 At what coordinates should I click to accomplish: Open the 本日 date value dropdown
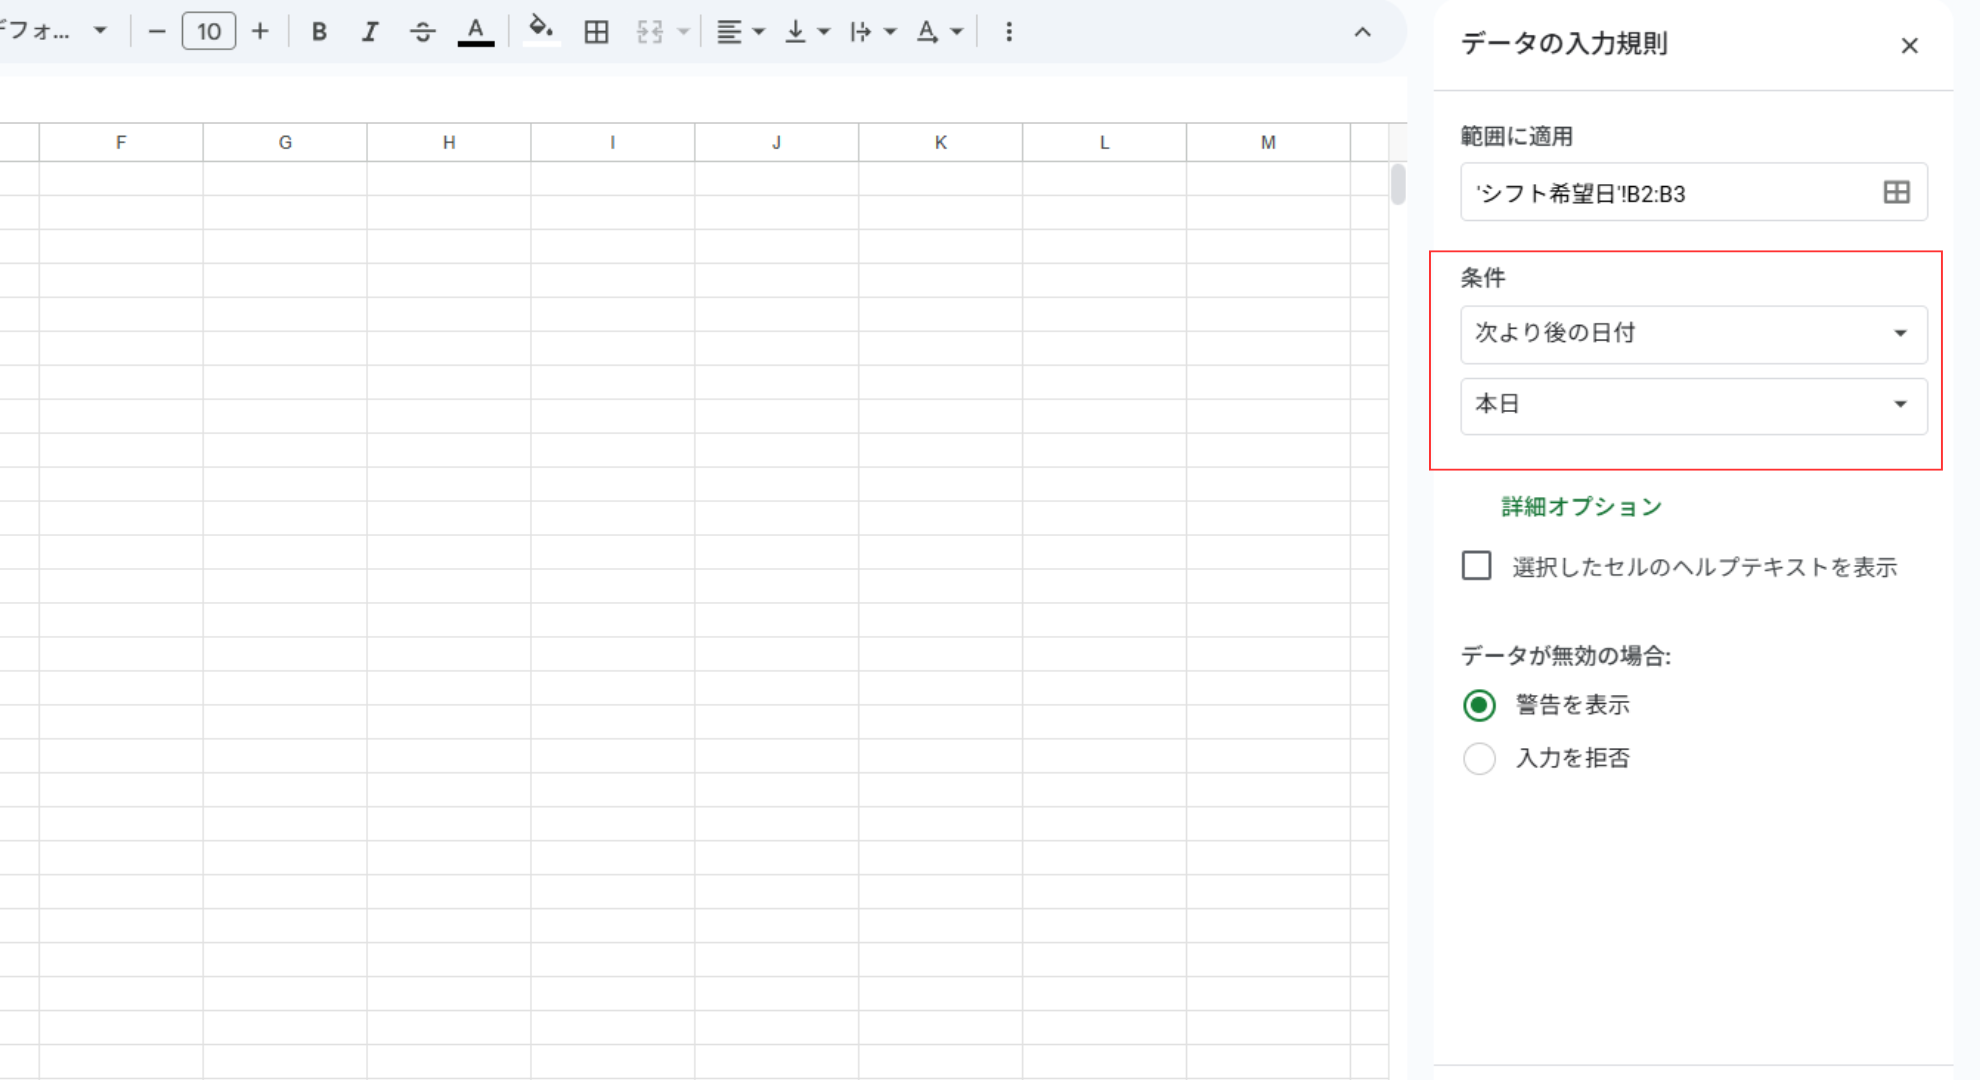[1693, 405]
